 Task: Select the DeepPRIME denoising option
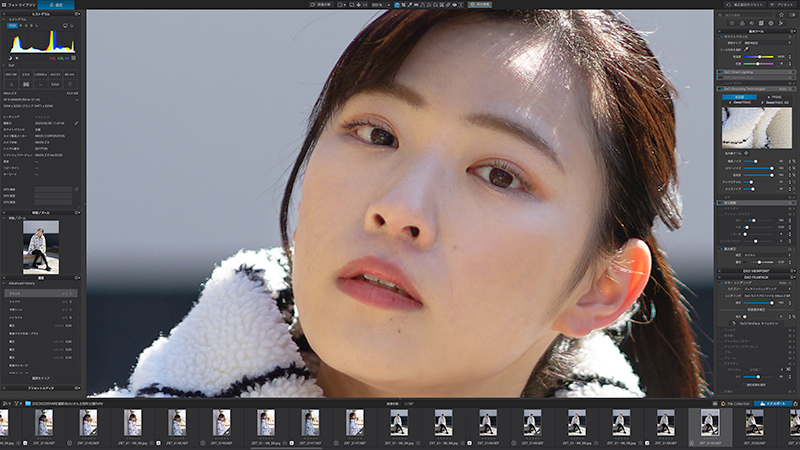[739, 103]
